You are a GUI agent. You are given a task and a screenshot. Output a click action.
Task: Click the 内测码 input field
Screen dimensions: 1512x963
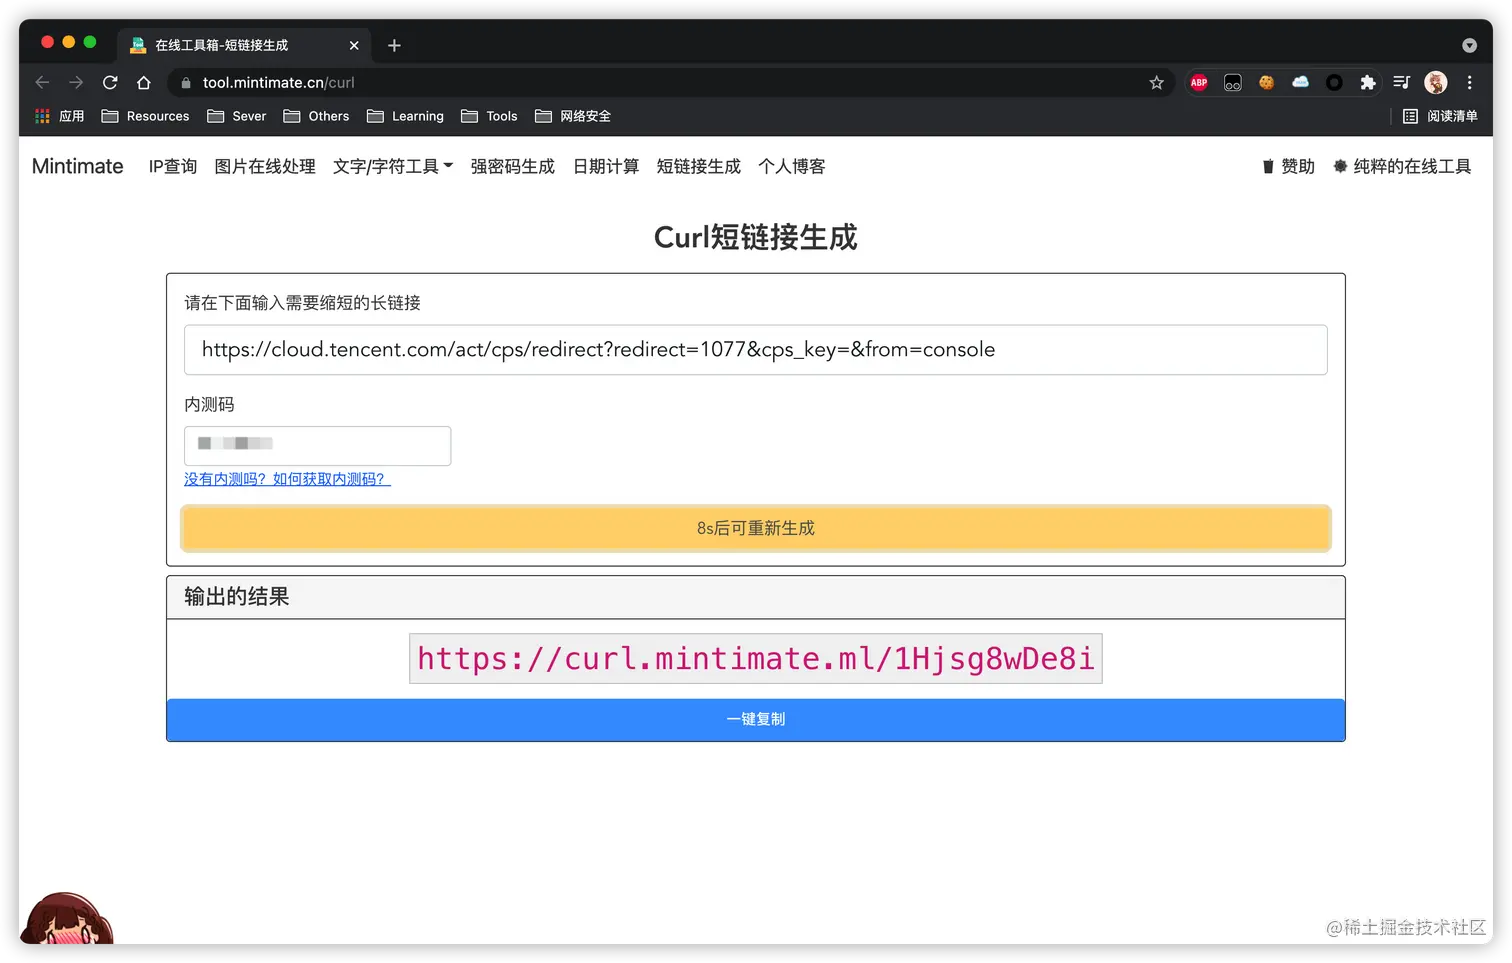317,445
